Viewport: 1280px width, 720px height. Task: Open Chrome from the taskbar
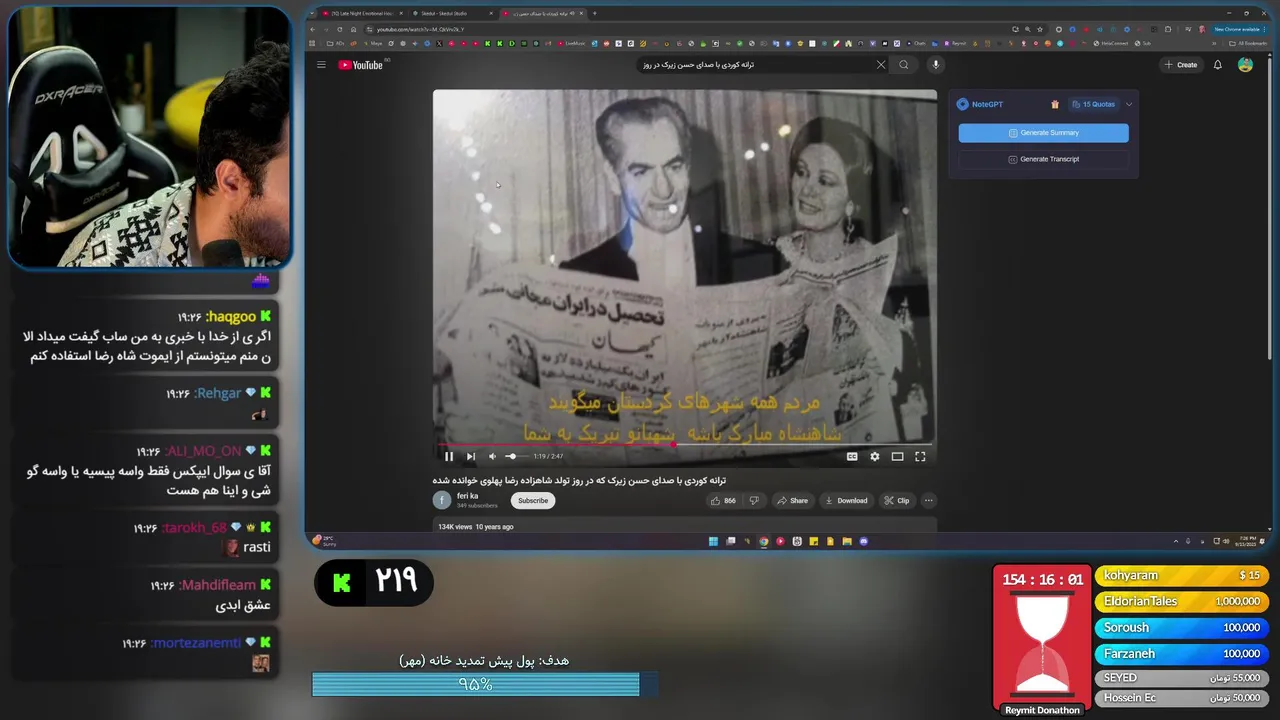click(764, 541)
